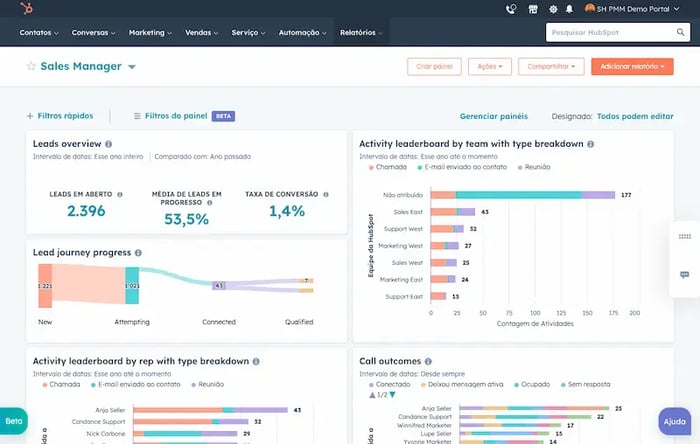Open the Vendas menu
The height and width of the screenshot is (444, 700).
coord(201,33)
